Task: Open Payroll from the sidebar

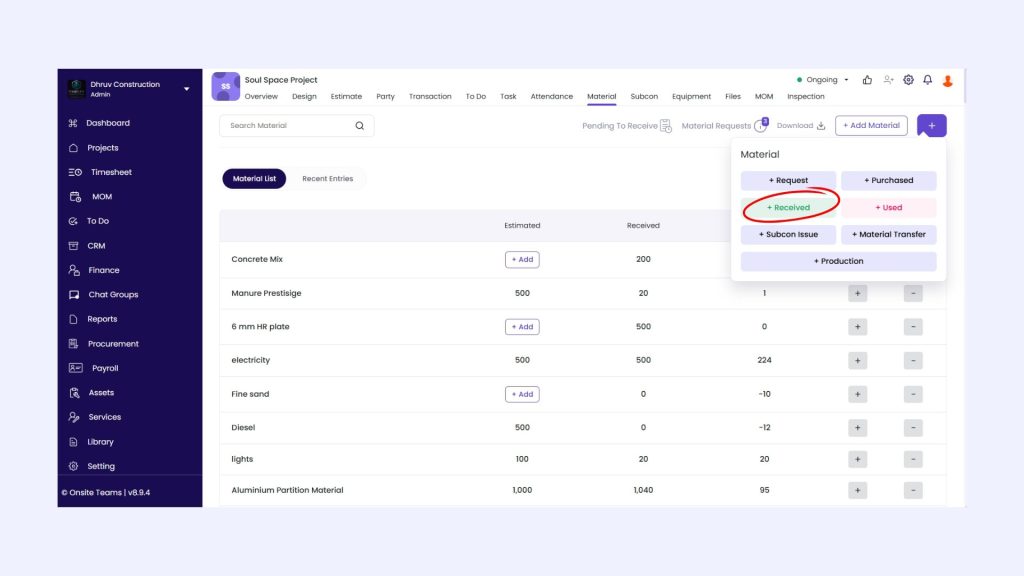Action: coord(104,368)
